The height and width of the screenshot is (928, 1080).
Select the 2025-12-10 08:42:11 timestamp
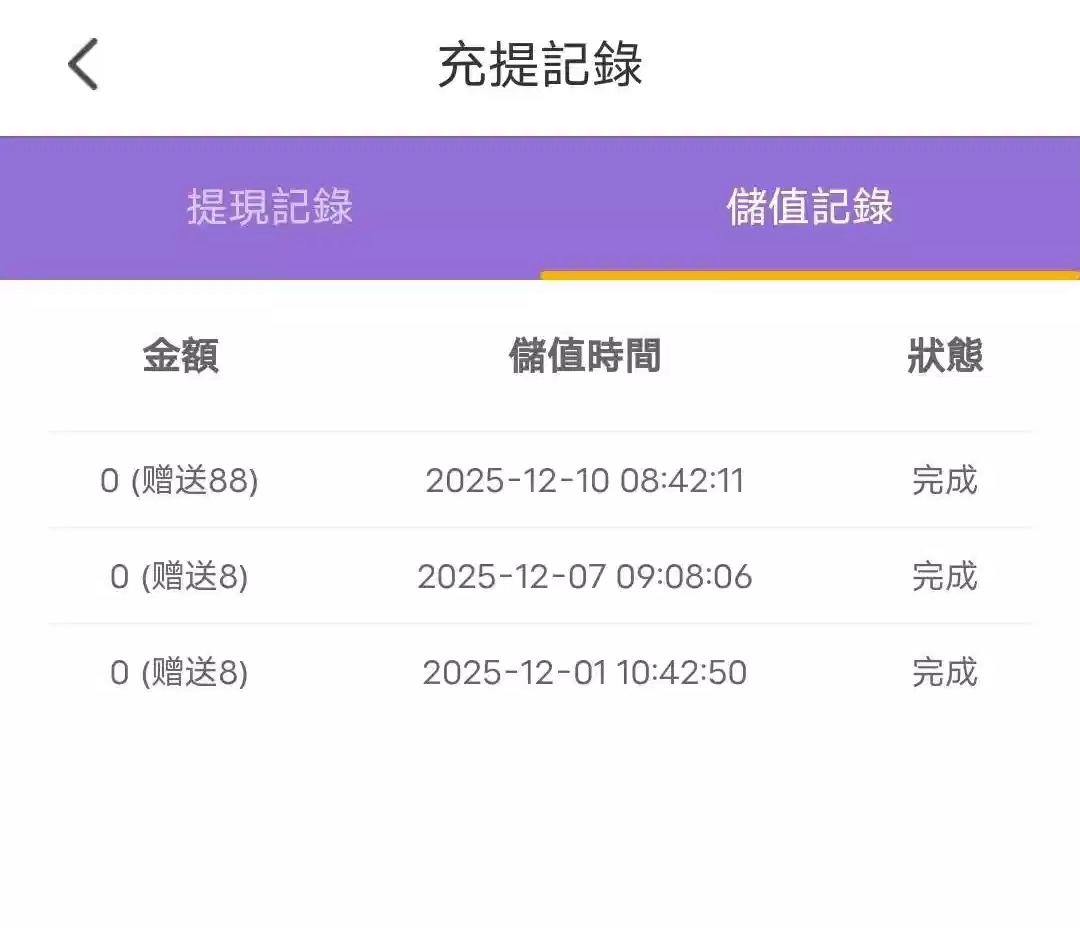(x=585, y=481)
